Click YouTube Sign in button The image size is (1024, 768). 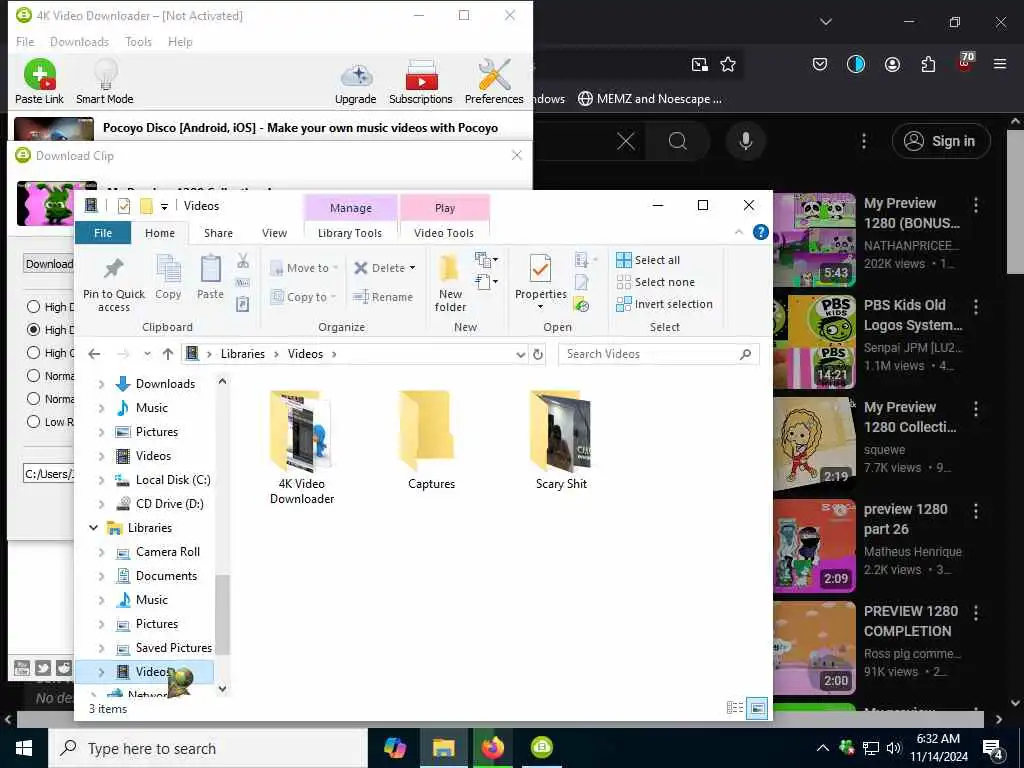[941, 141]
